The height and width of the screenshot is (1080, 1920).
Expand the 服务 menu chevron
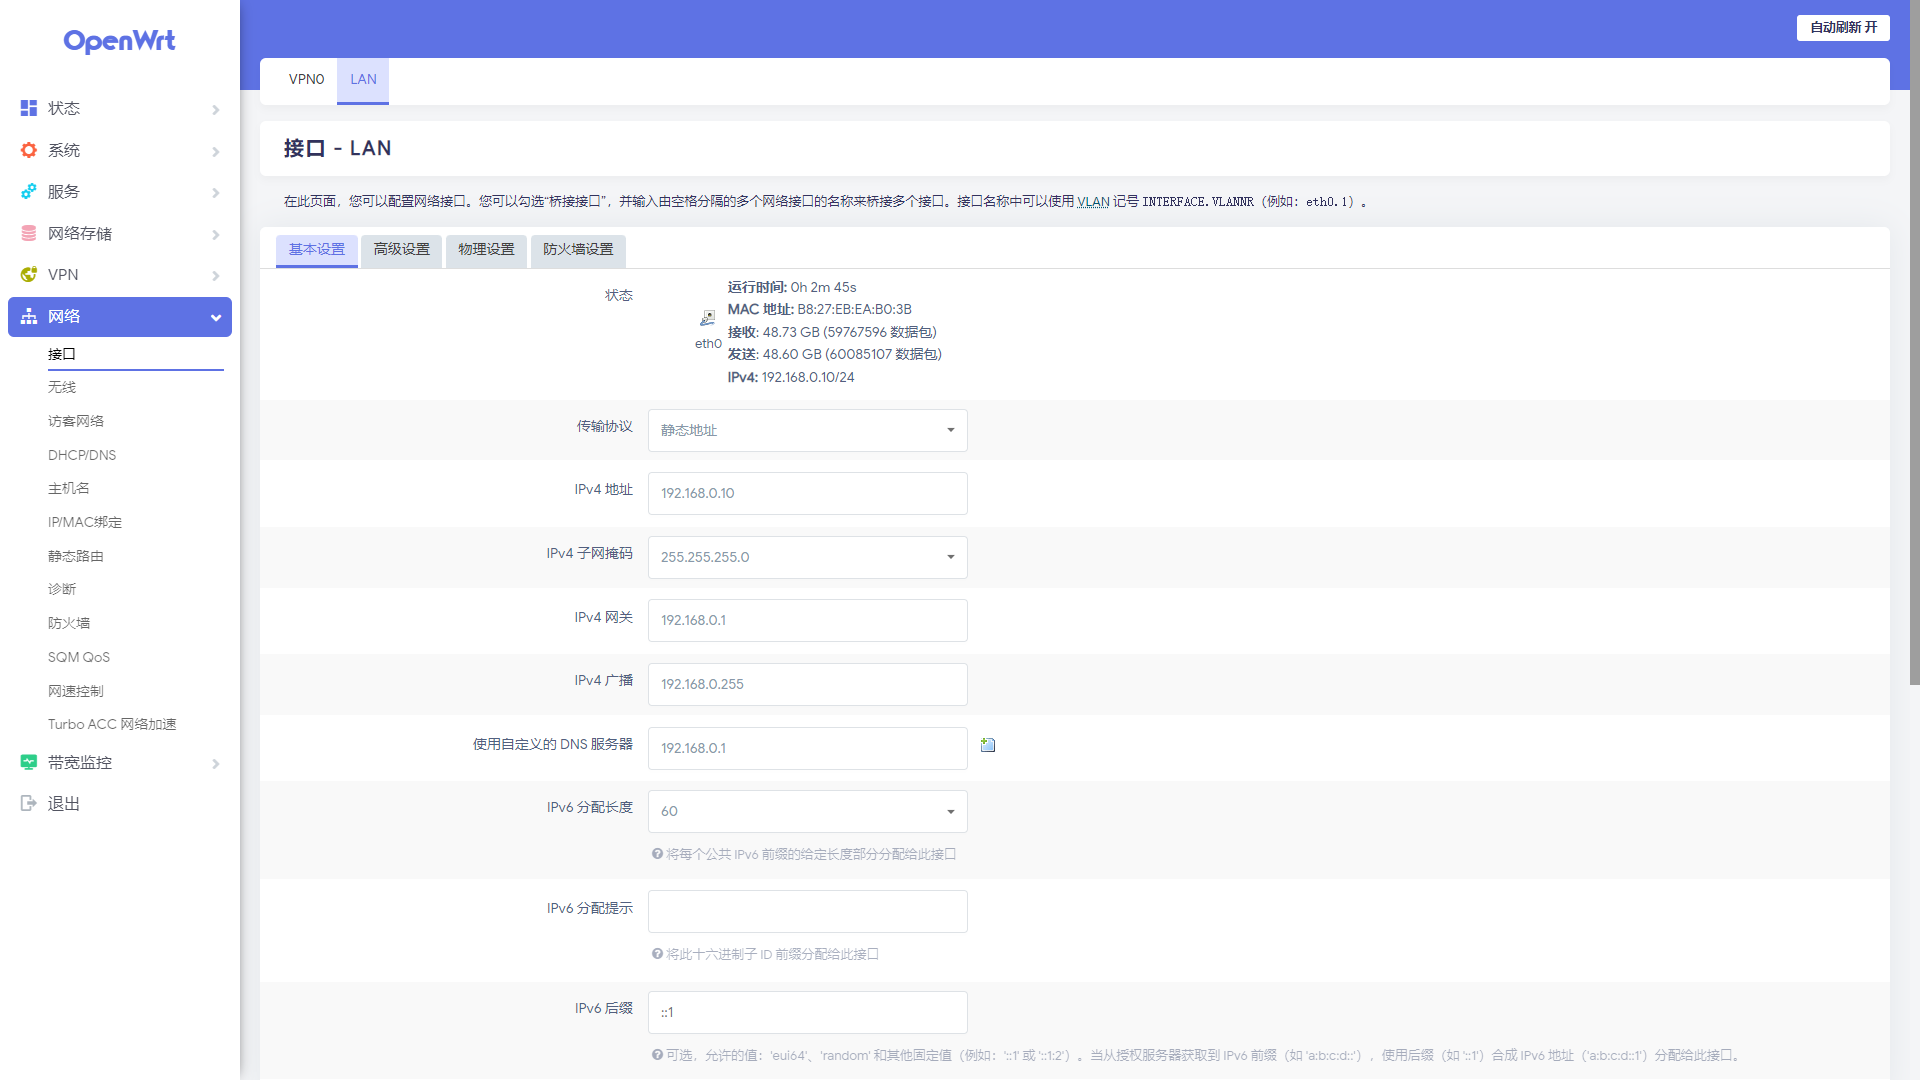pyautogui.click(x=215, y=192)
